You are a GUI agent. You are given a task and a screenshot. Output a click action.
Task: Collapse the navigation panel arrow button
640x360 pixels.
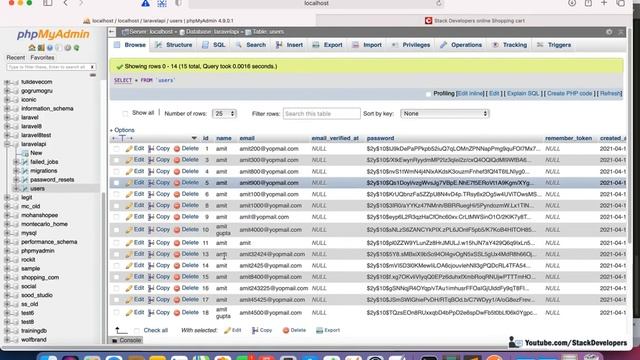[x=112, y=32]
